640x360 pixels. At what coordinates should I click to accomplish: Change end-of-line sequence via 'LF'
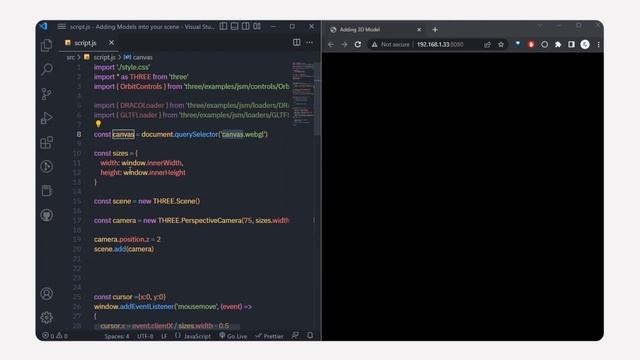coord(164,336)
